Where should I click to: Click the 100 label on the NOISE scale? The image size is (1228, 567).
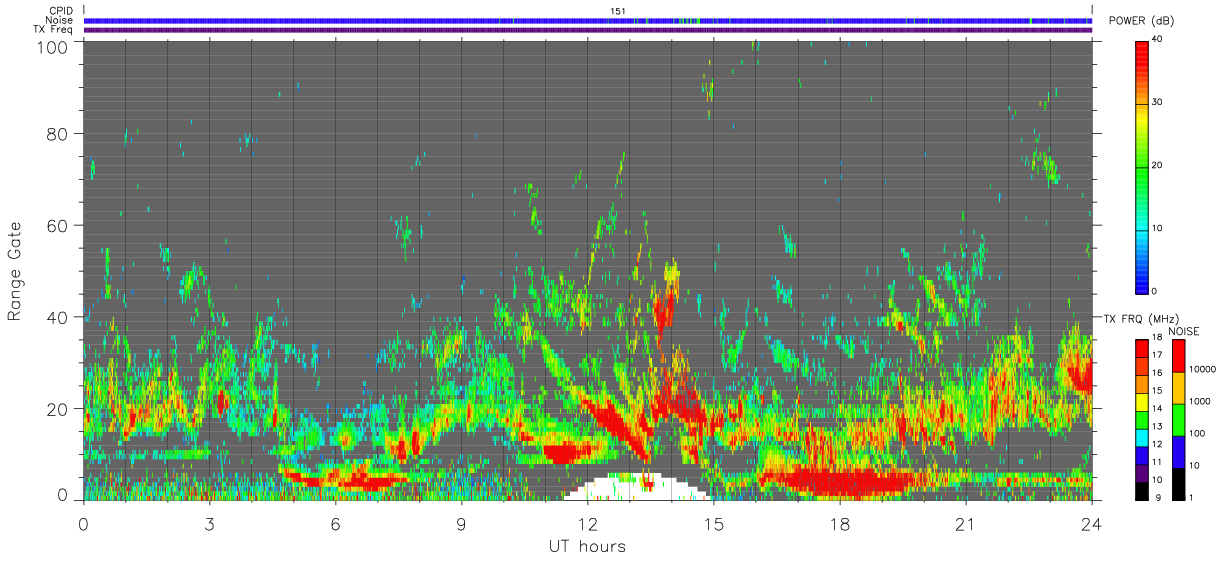point(1196,433)
